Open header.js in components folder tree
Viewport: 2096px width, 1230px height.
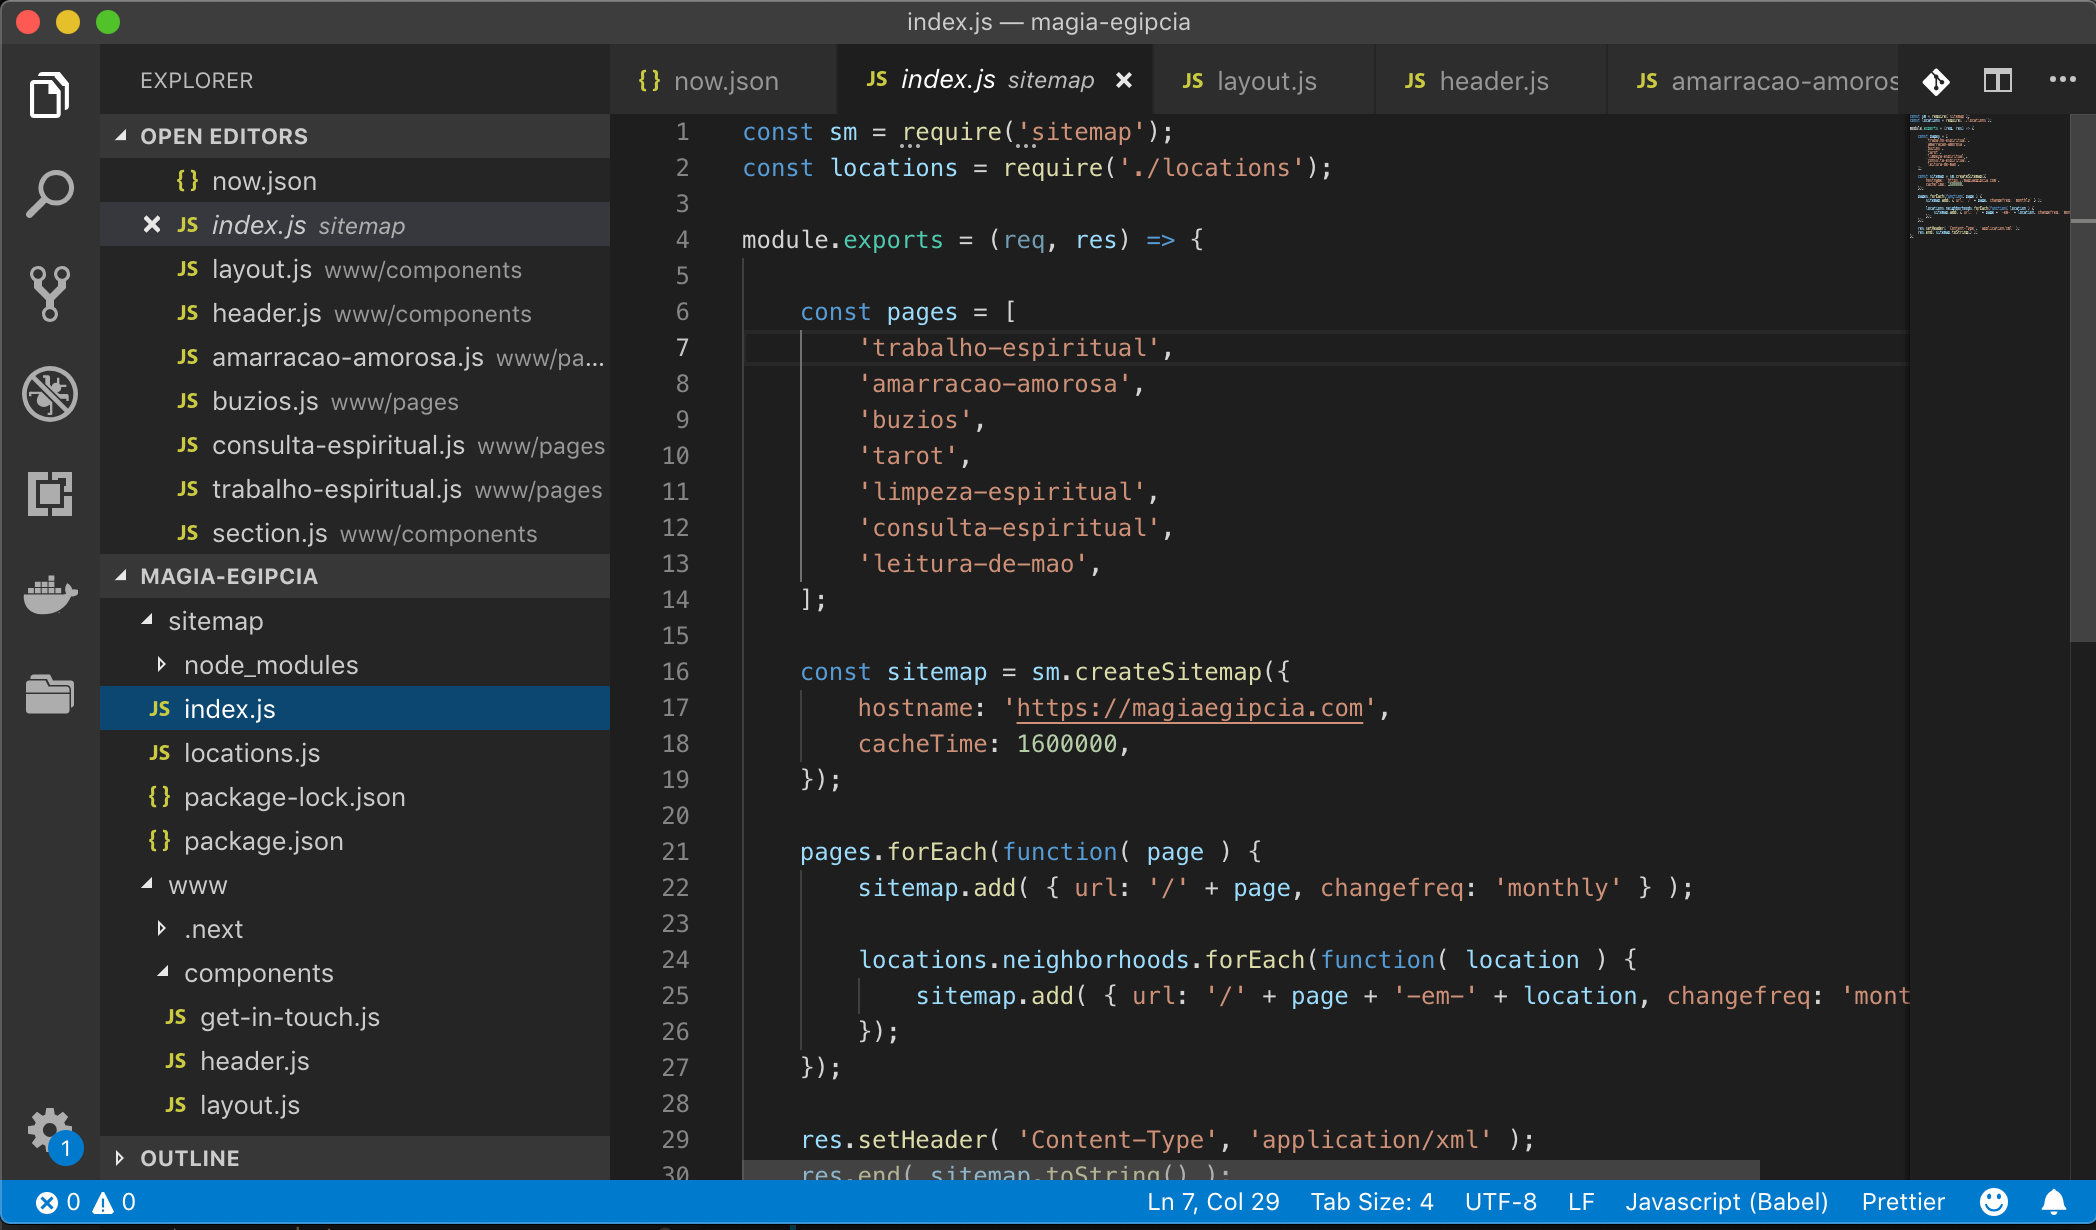coord(355,1061)
